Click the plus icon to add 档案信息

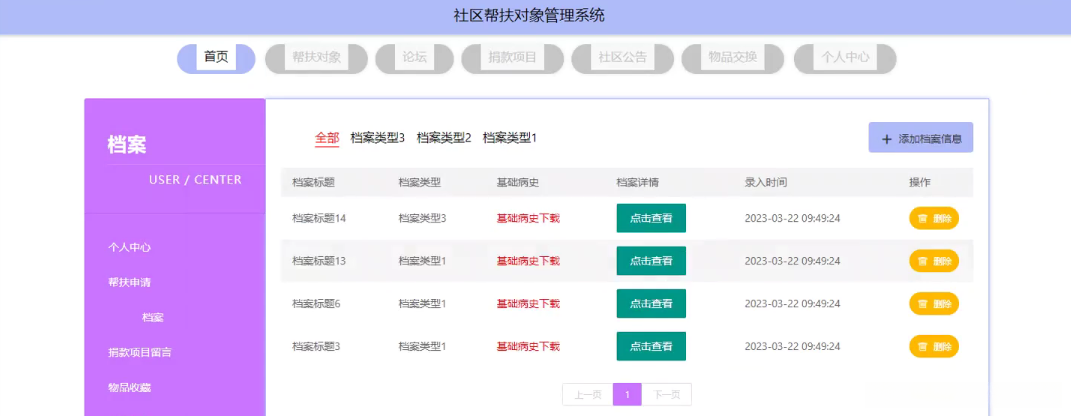coord(886,139)
